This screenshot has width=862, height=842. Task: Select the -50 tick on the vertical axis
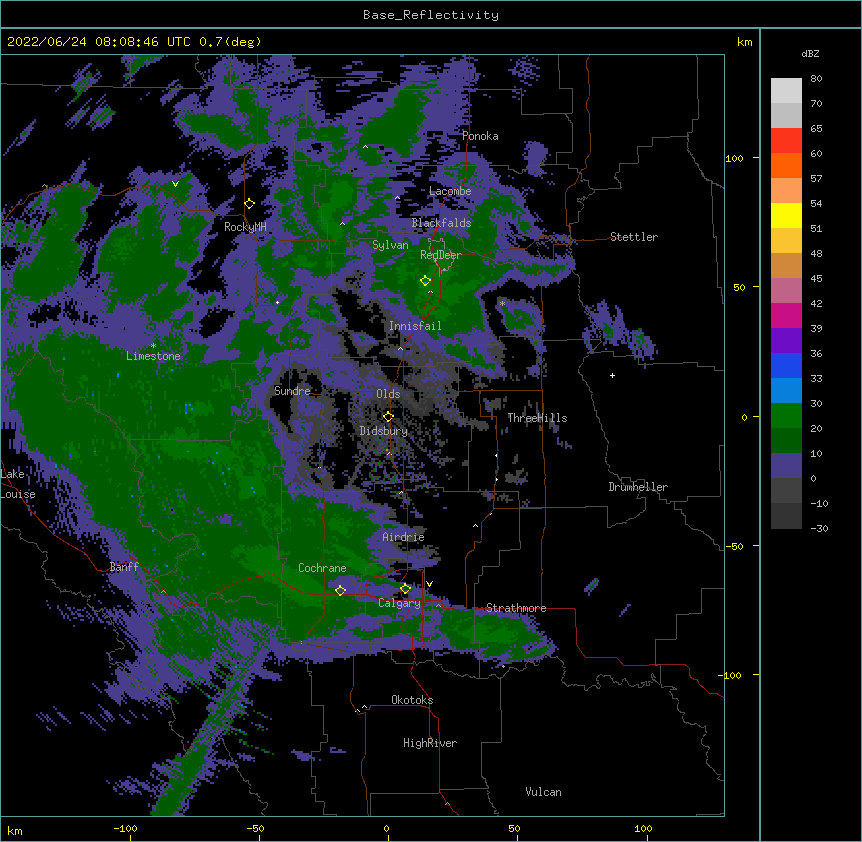point(734,546)
